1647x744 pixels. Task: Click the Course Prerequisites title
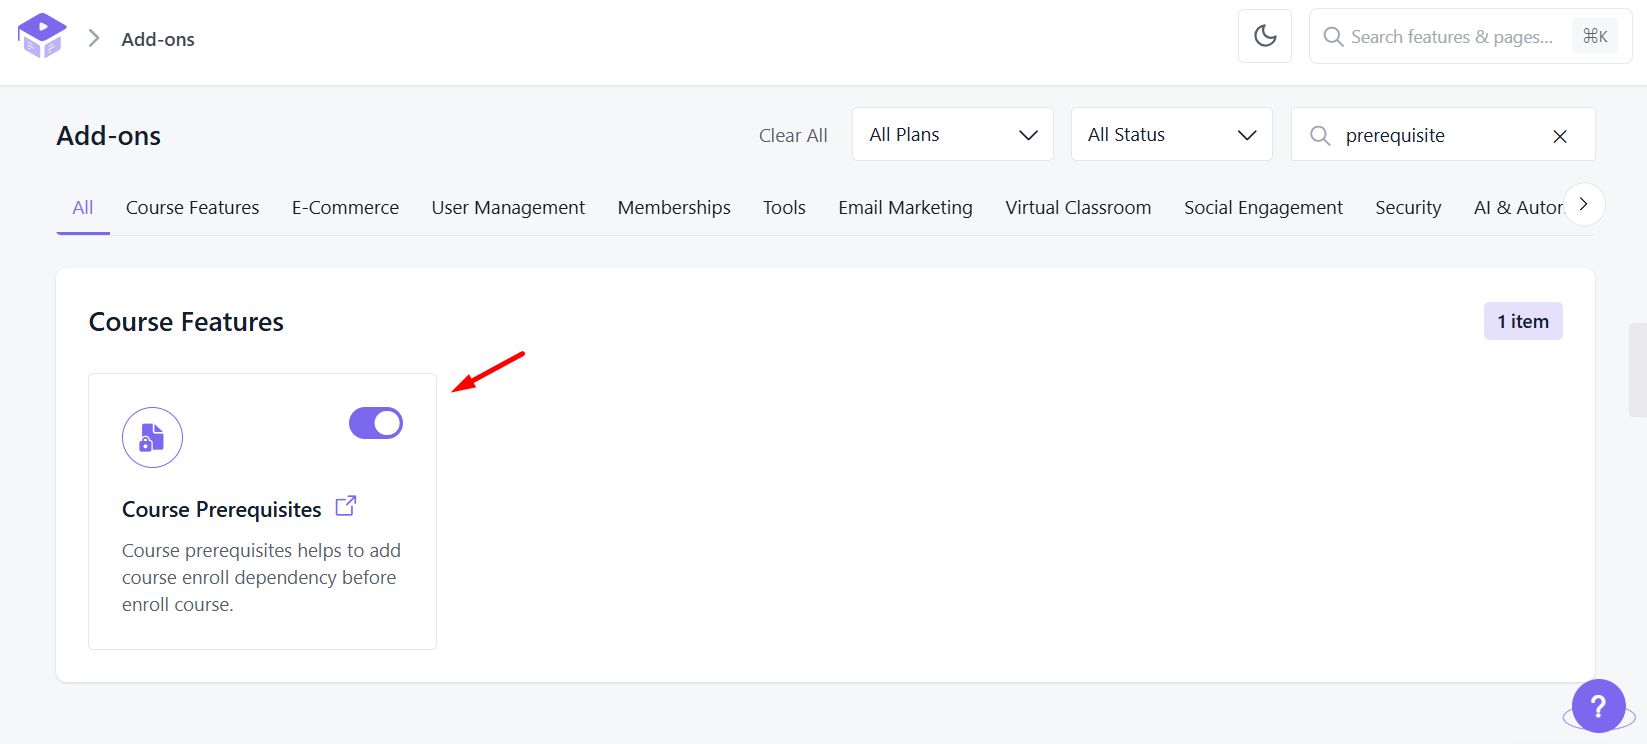(x=221, y=509)
